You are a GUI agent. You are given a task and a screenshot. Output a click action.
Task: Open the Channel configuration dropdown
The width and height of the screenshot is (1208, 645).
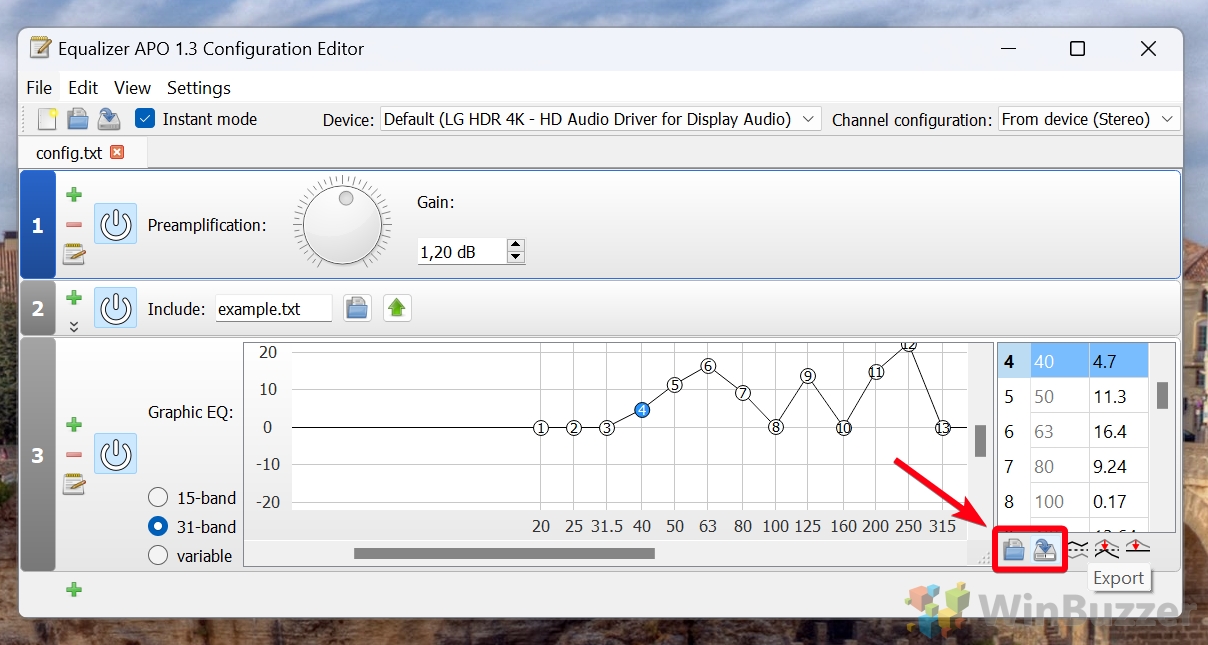pos(1088,119)
